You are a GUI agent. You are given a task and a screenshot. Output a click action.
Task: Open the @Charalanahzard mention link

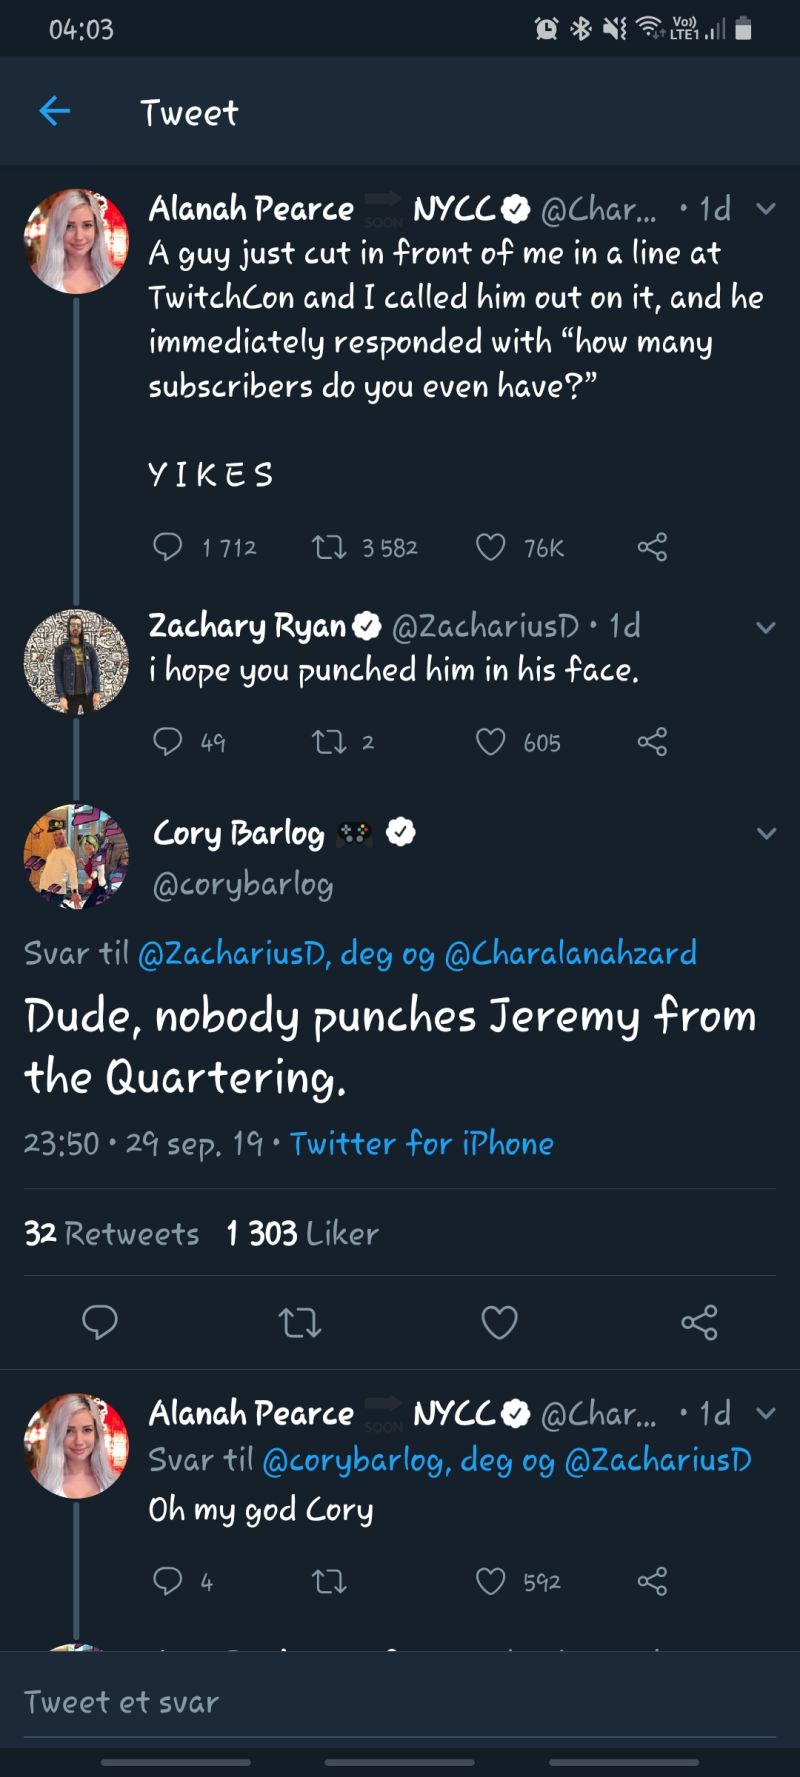coord(570,953)
